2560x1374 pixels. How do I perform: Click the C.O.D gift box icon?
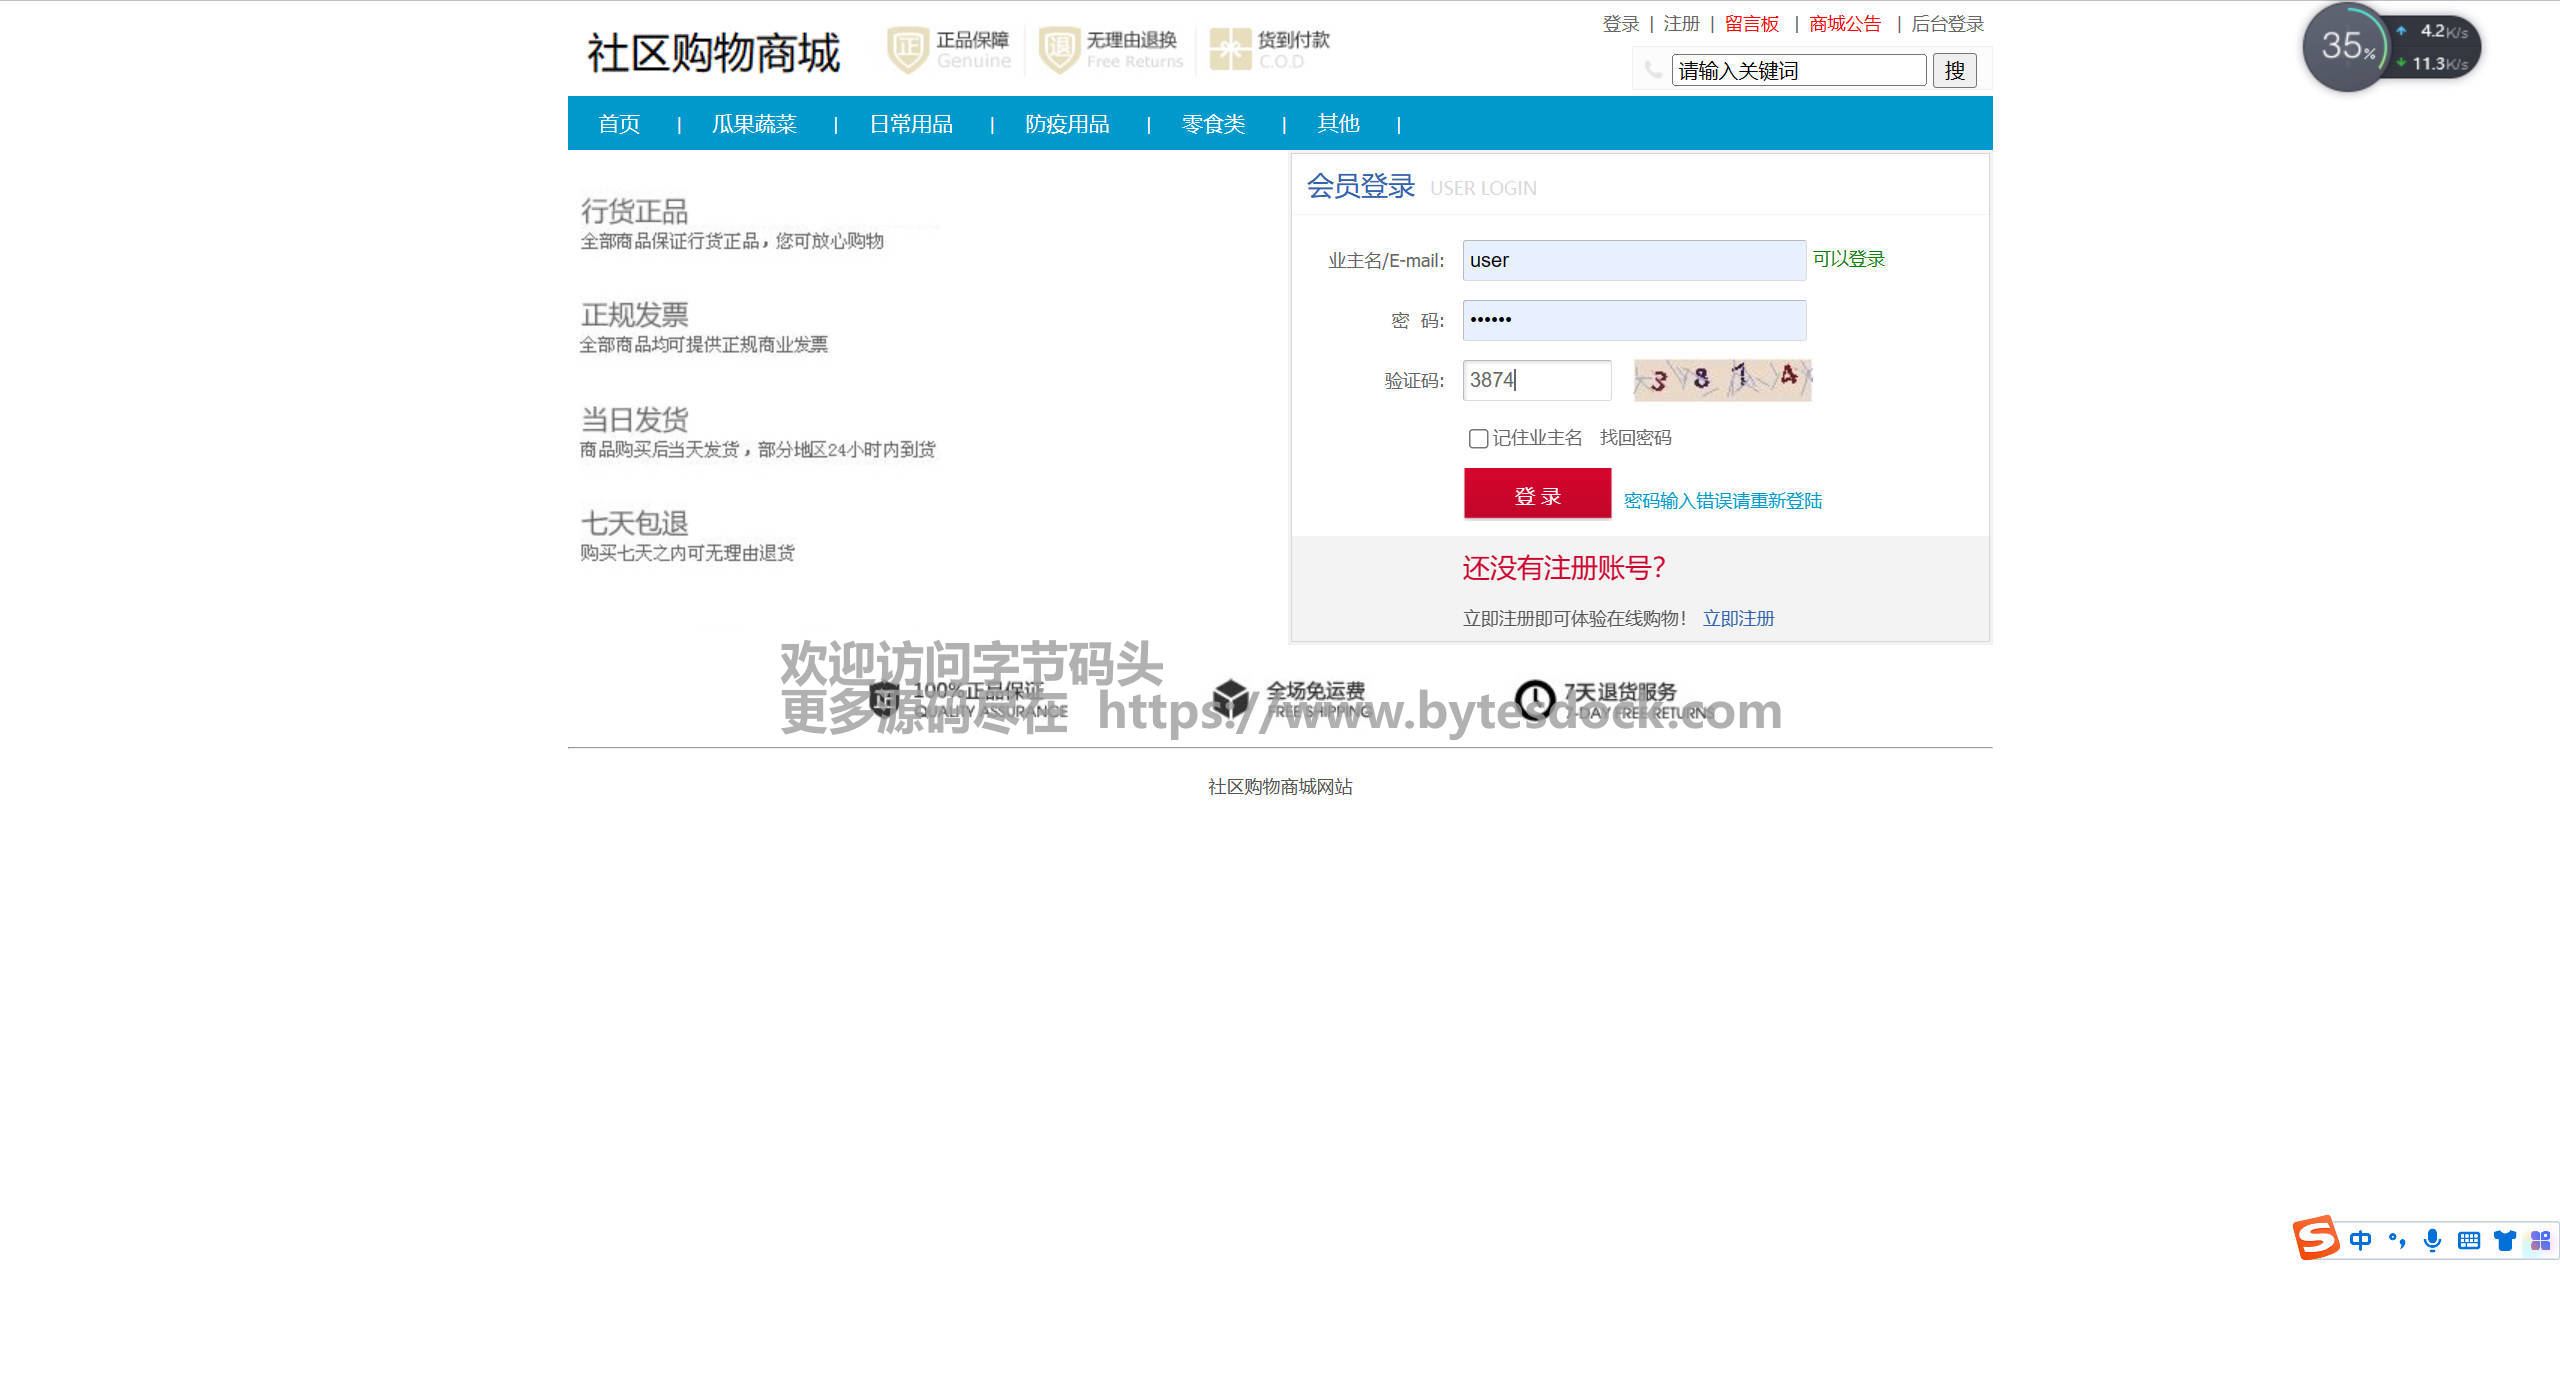[1230, 50]
